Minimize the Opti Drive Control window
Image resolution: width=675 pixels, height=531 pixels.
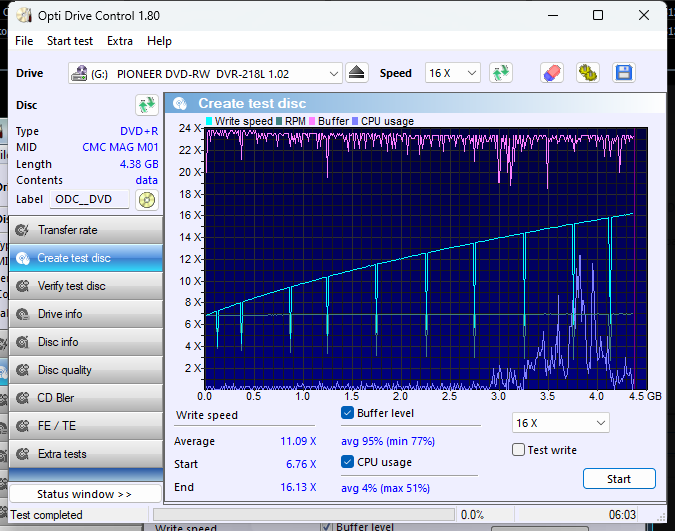pos(553,16)
